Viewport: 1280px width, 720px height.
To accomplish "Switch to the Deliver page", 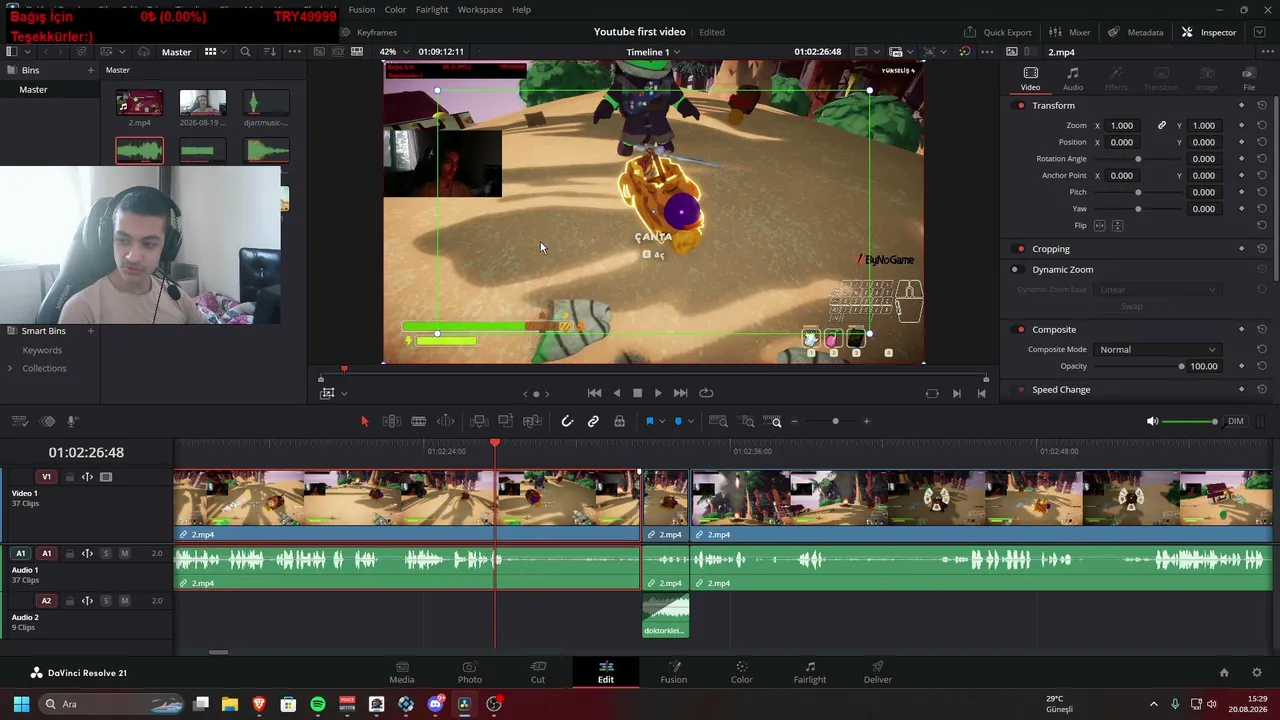I will click(x=878, y=672).
